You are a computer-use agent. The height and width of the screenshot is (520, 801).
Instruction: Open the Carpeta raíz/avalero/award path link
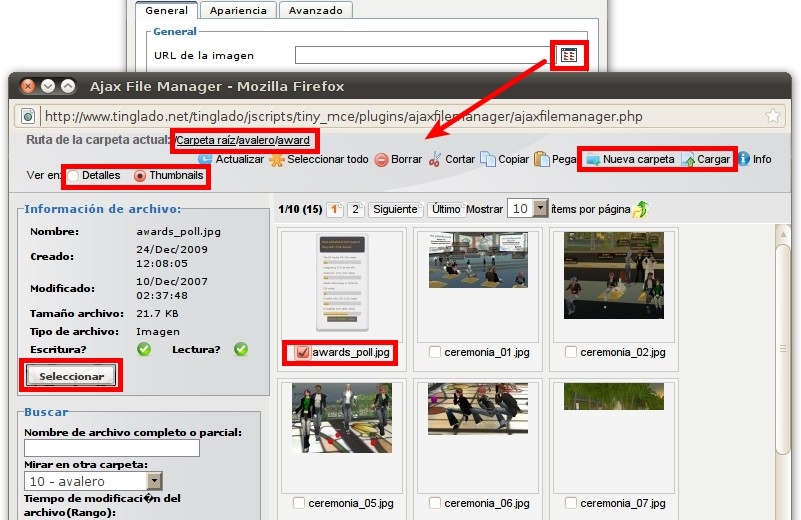tap(243, 140)
